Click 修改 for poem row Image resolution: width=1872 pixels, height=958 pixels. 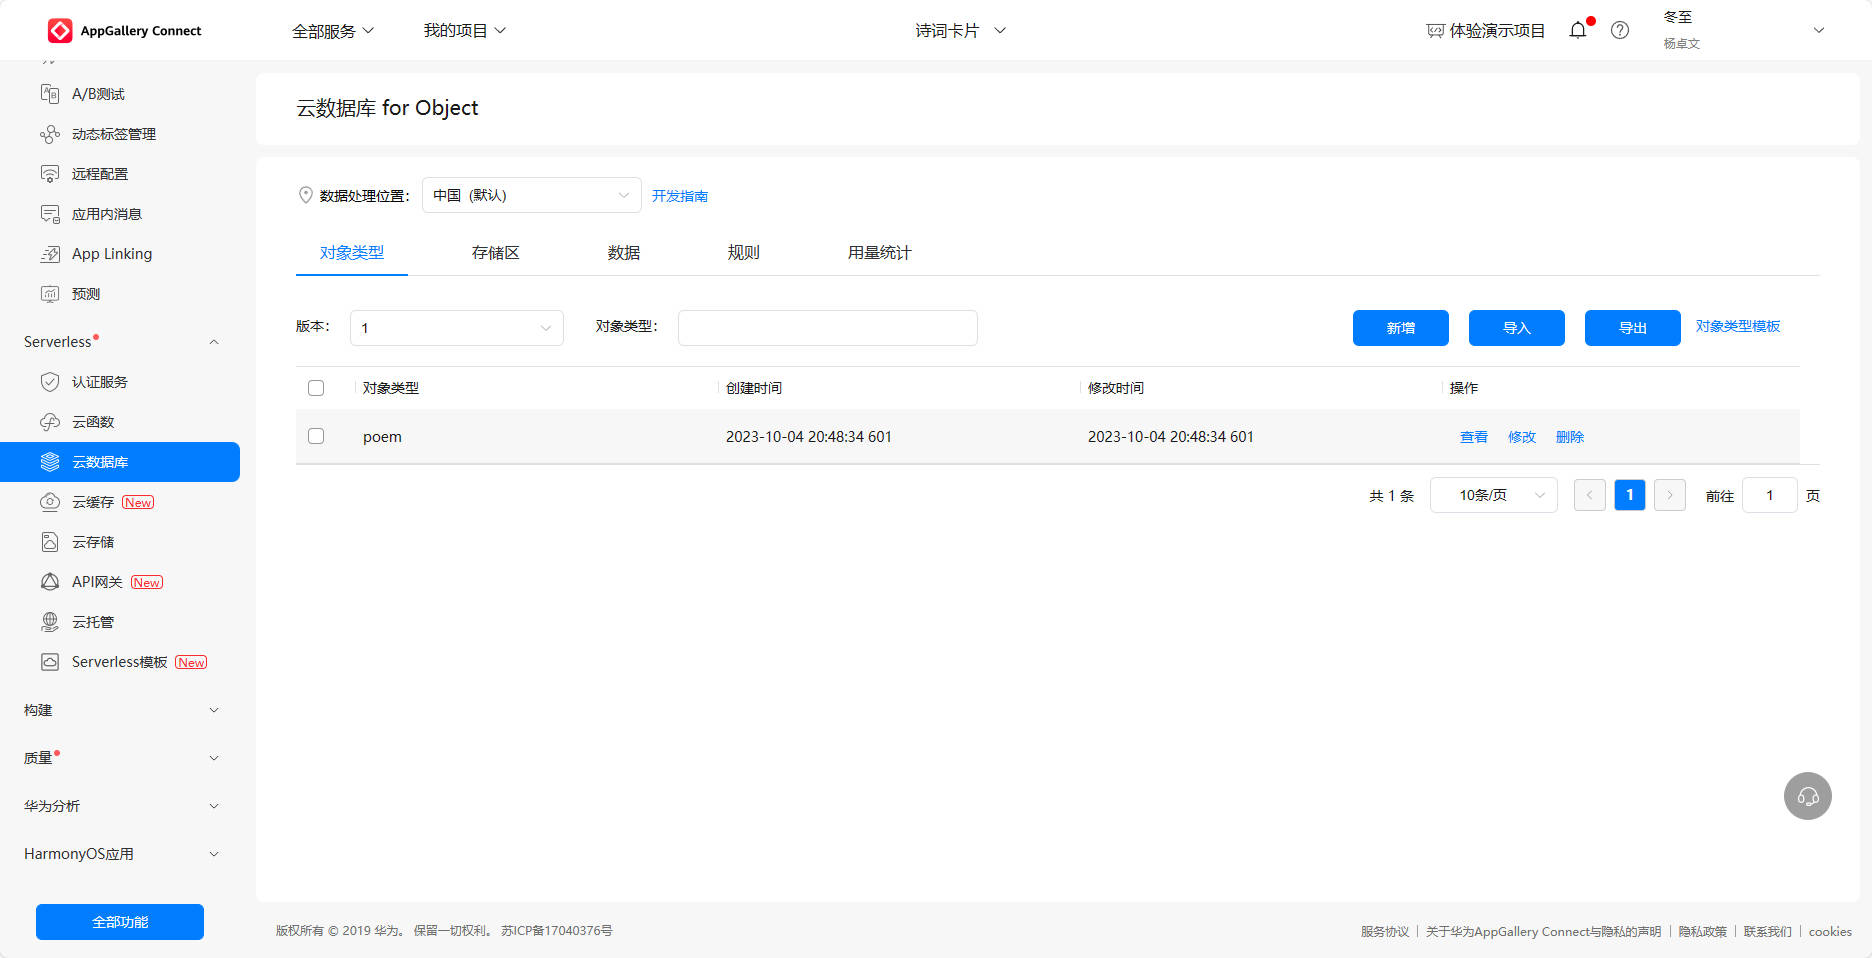click(1522, 437)
